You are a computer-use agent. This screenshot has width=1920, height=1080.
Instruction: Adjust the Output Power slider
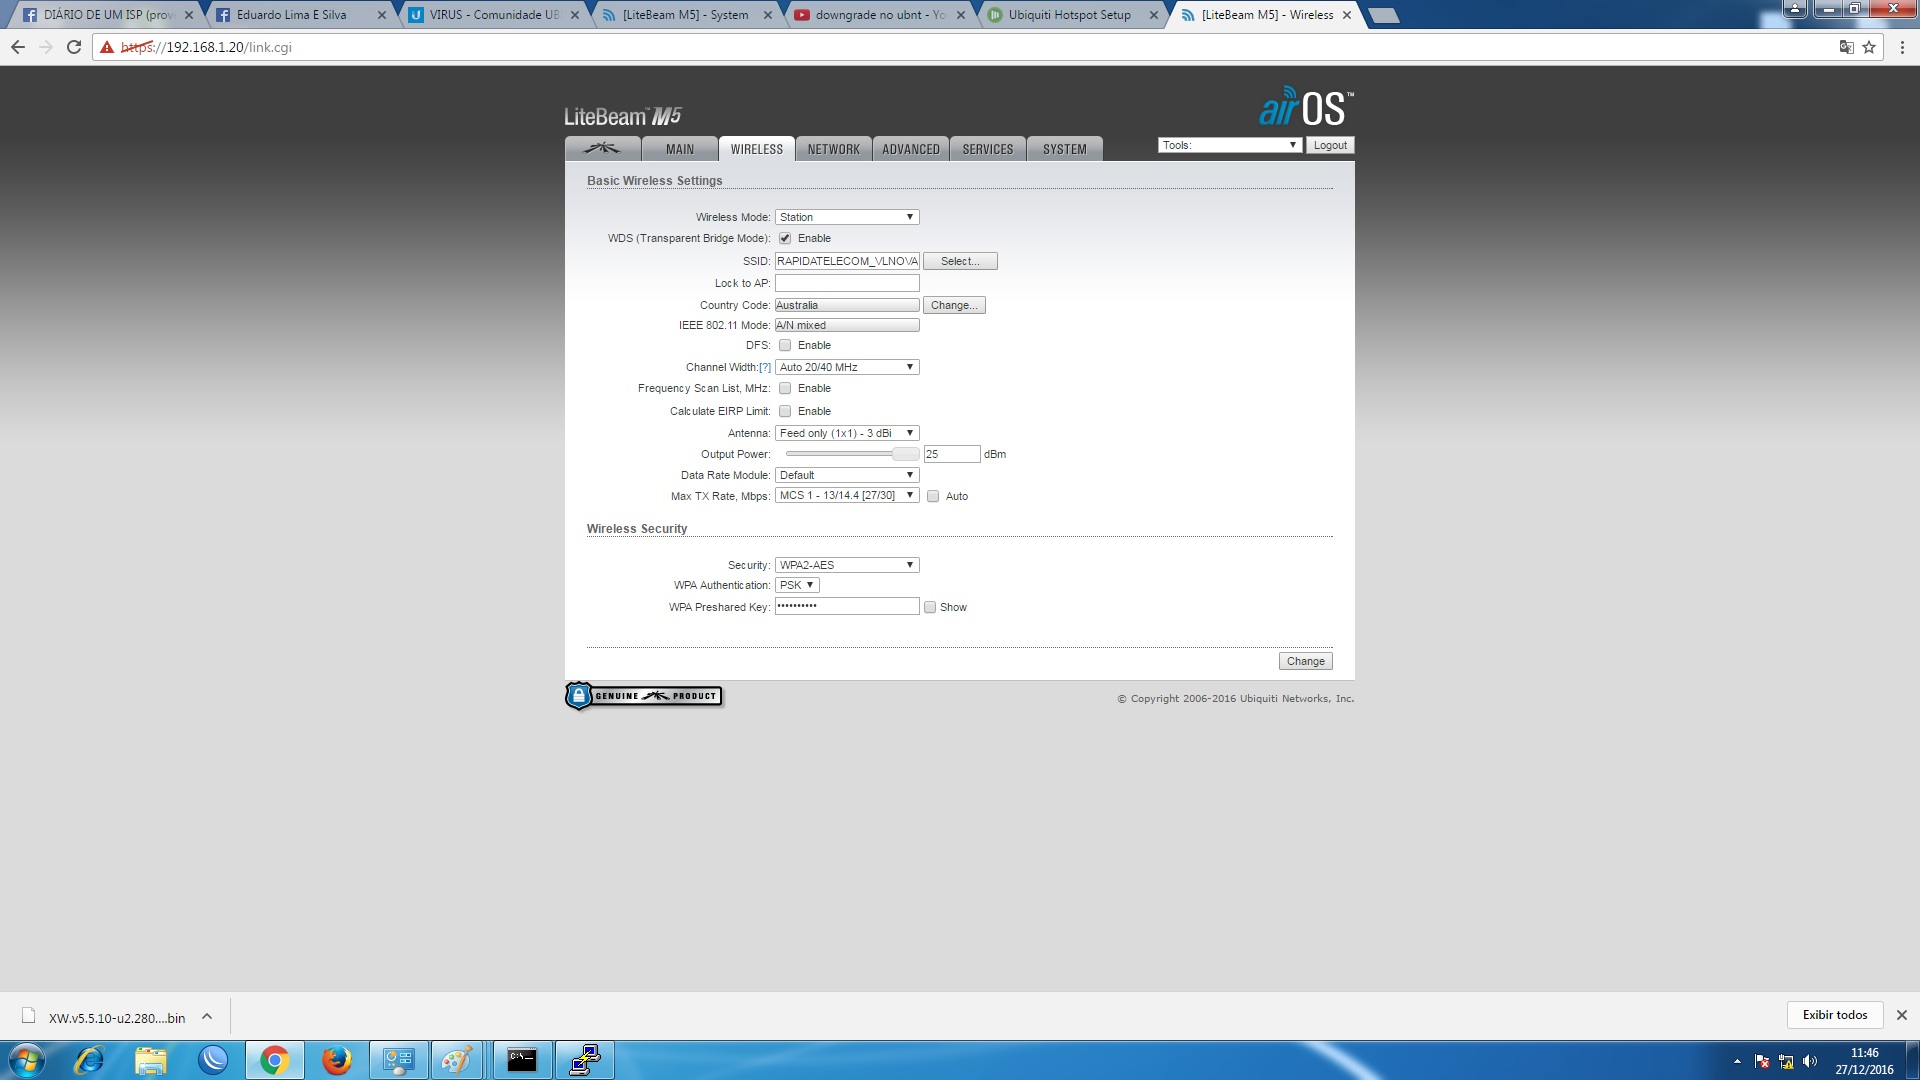[904, 454]
